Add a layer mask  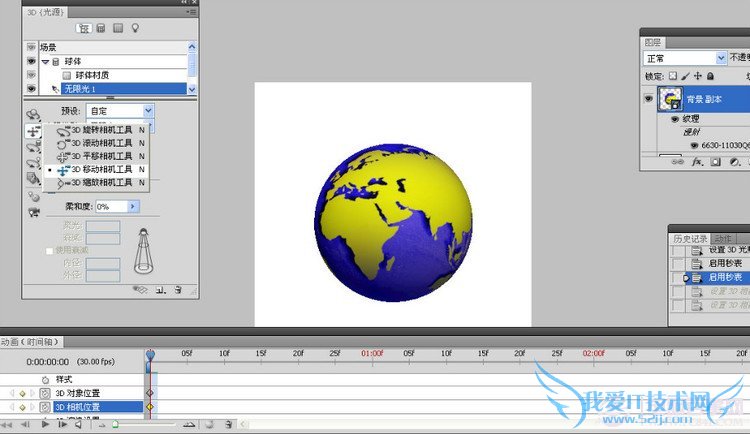tap(716, 162)
